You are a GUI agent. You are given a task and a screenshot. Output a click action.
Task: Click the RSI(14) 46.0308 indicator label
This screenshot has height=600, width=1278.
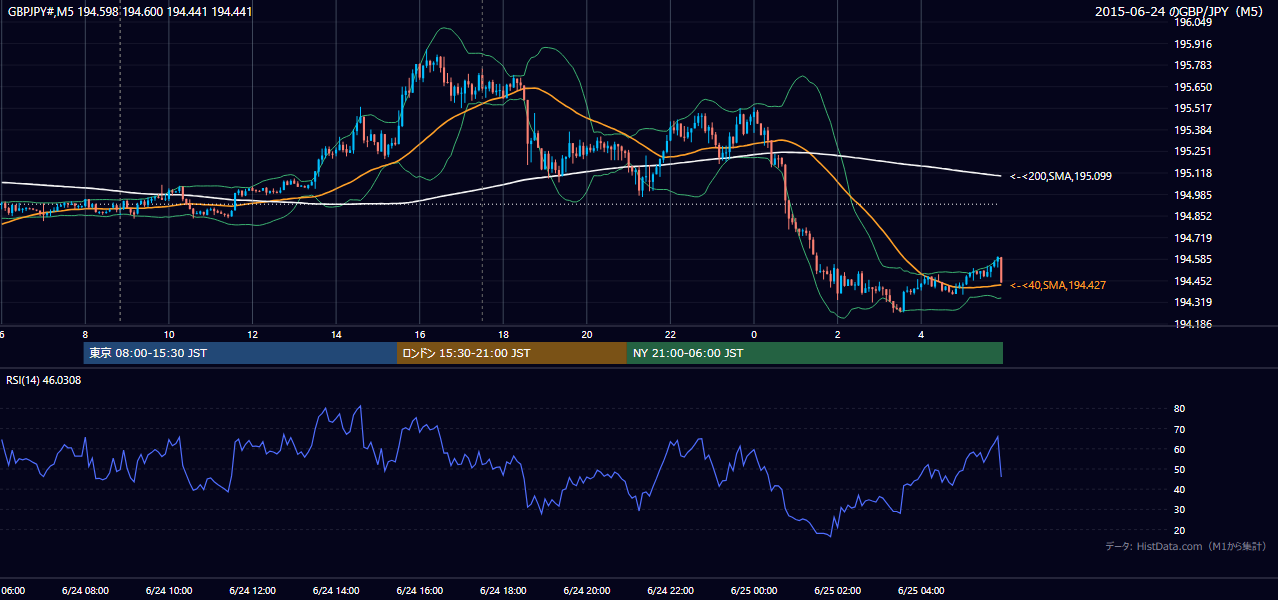pos(44,380)
